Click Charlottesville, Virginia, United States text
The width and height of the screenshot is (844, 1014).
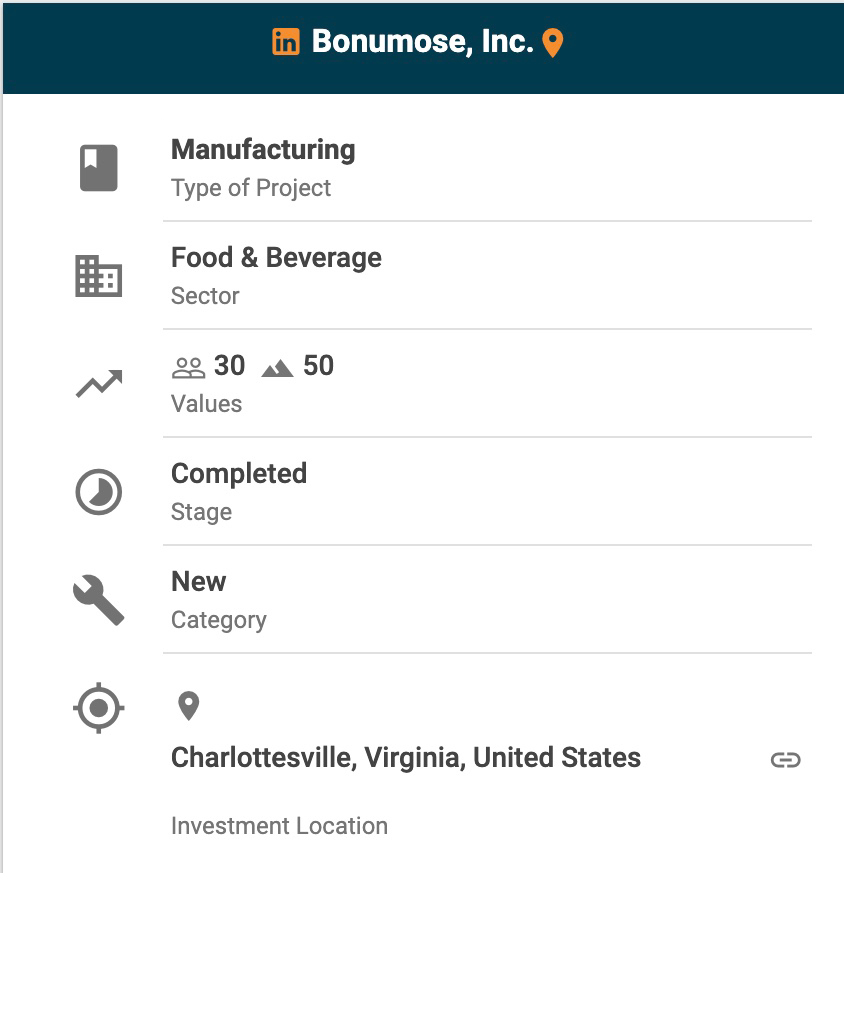(x=406, y=758)
